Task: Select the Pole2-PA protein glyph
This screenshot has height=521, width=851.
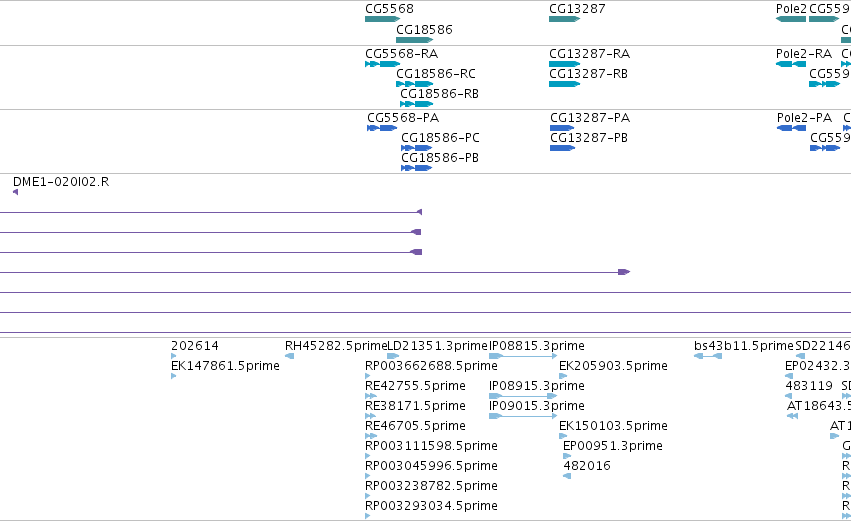Action: (x=791, y=128)
